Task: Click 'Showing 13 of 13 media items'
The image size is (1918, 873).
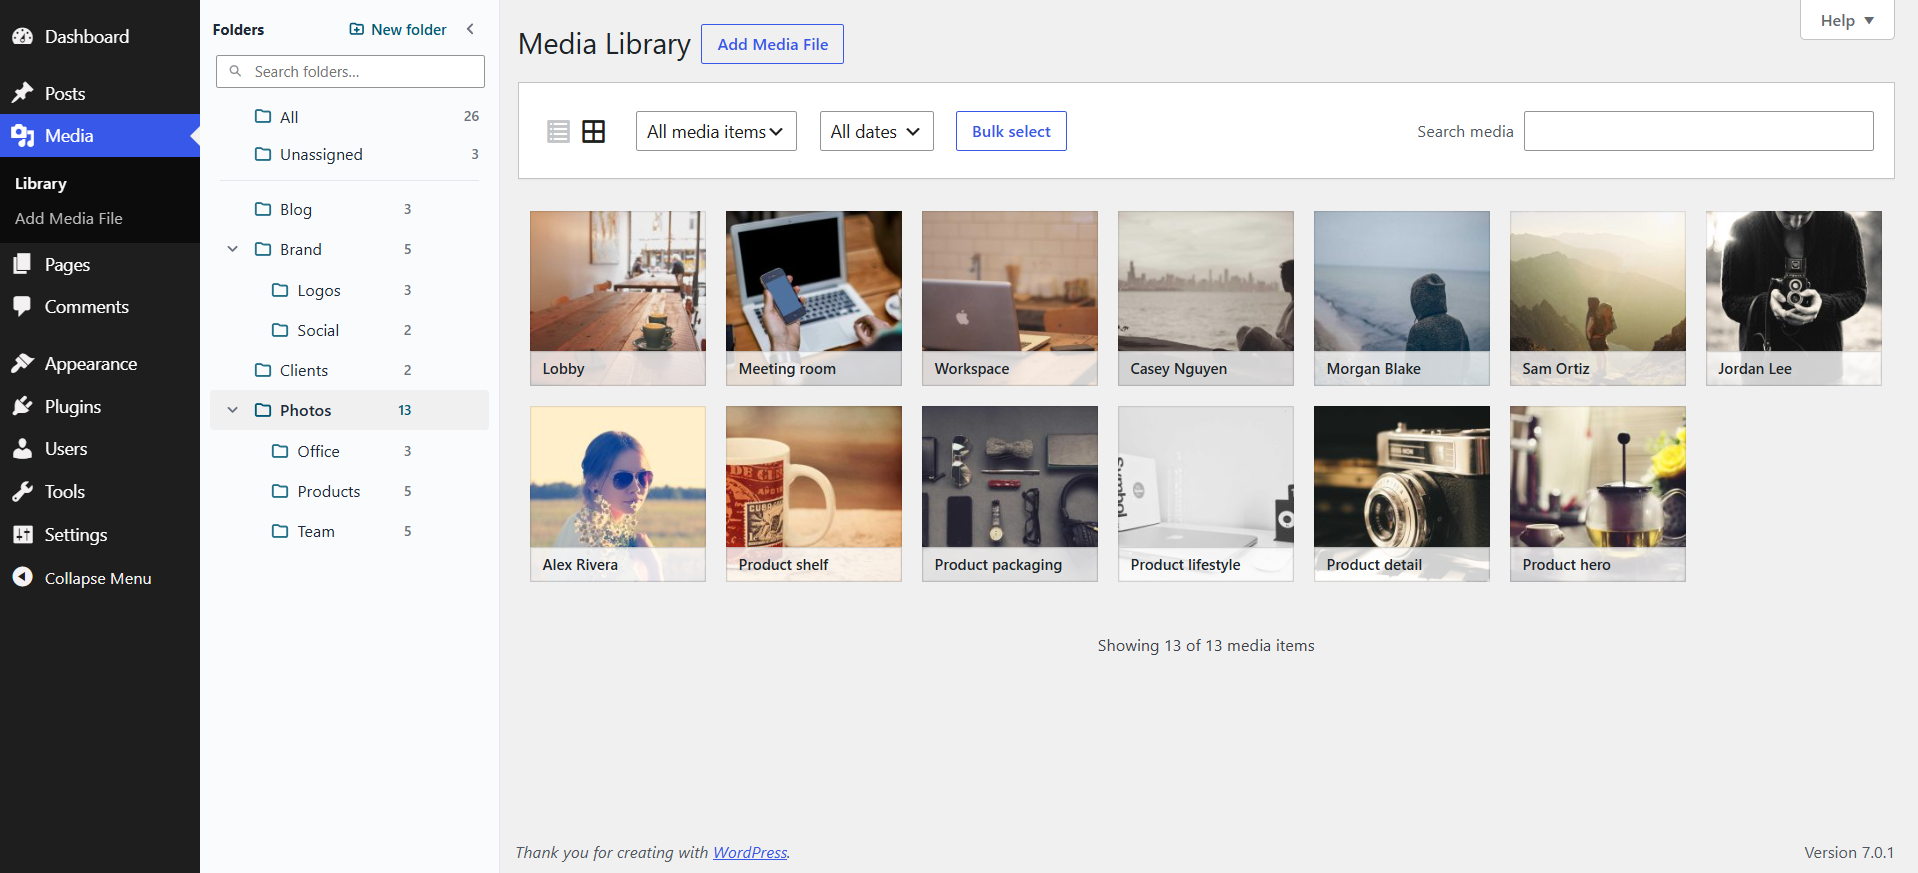Action: tap(1206, 645)
